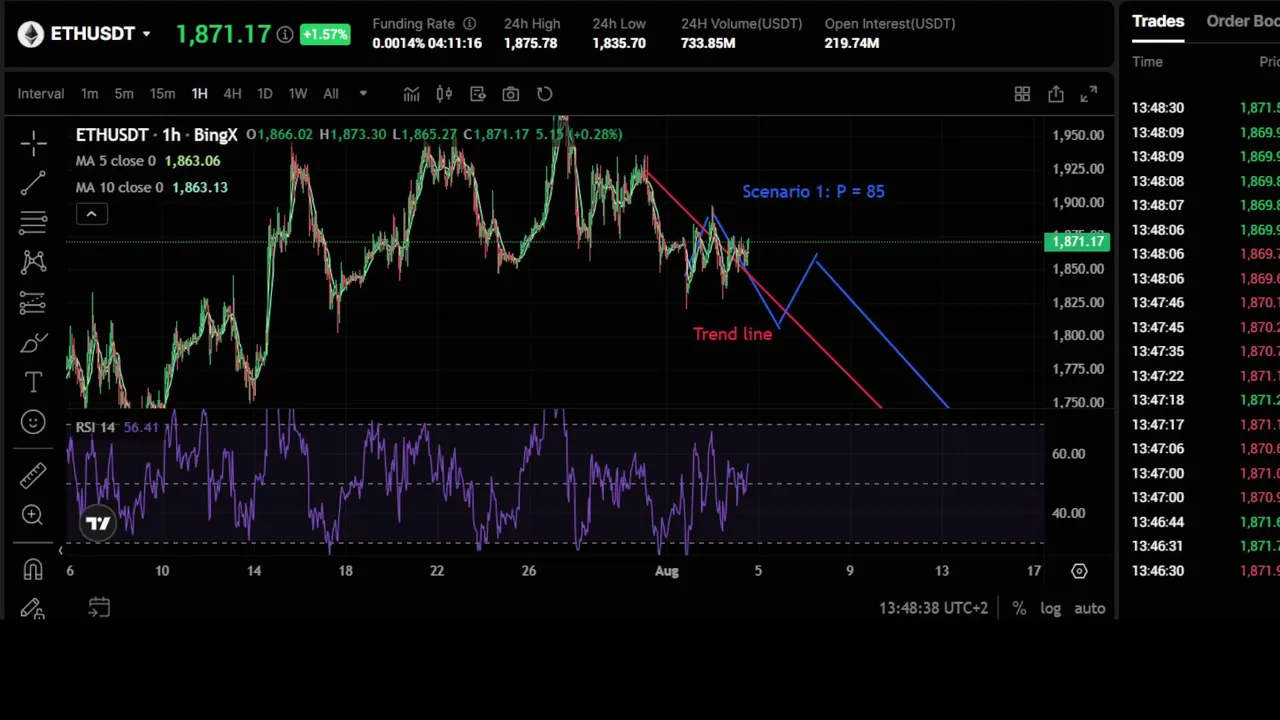Open chart settings gear icon
Viewport: 1280px width, 720px height.
(1079, 571)
